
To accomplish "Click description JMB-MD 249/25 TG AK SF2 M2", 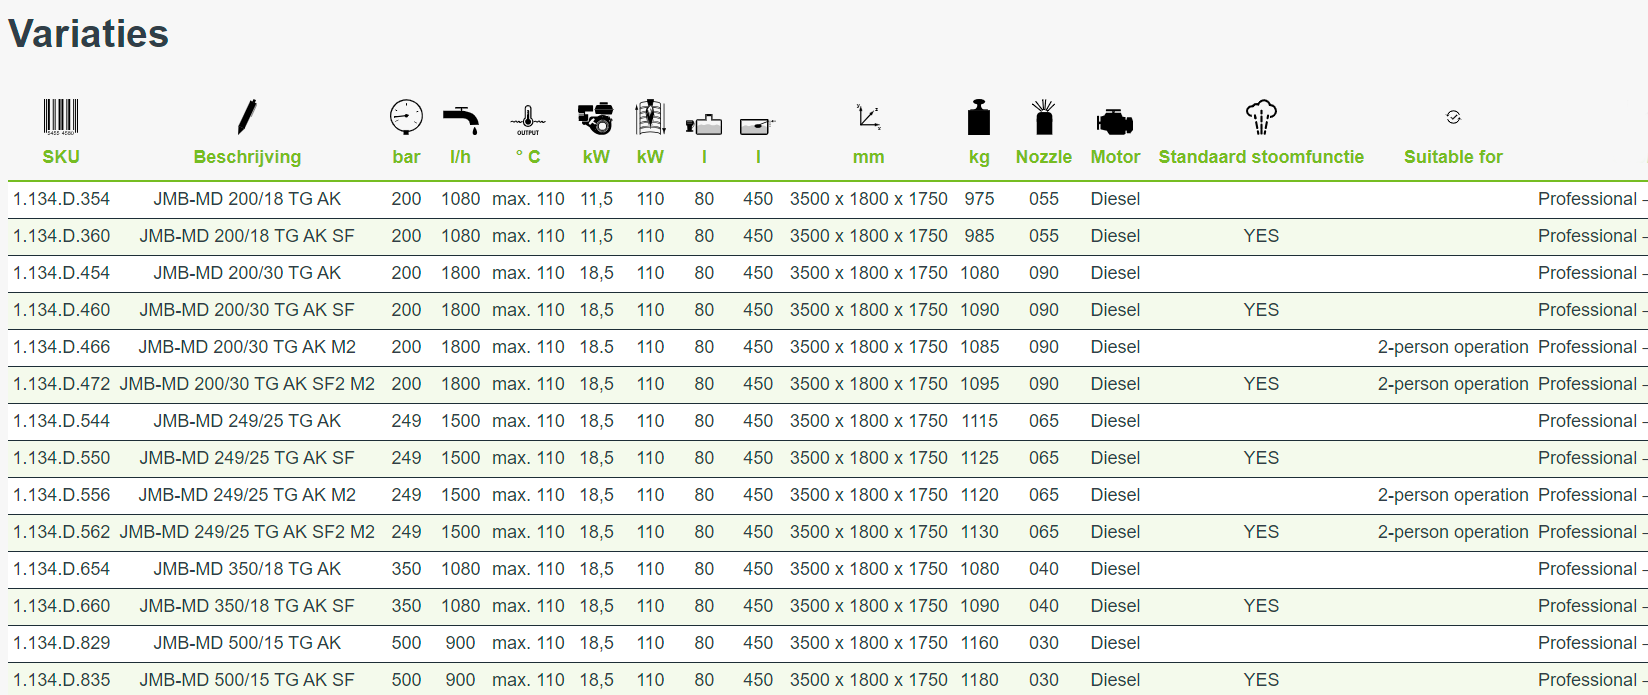I will (x=247, y=532).
